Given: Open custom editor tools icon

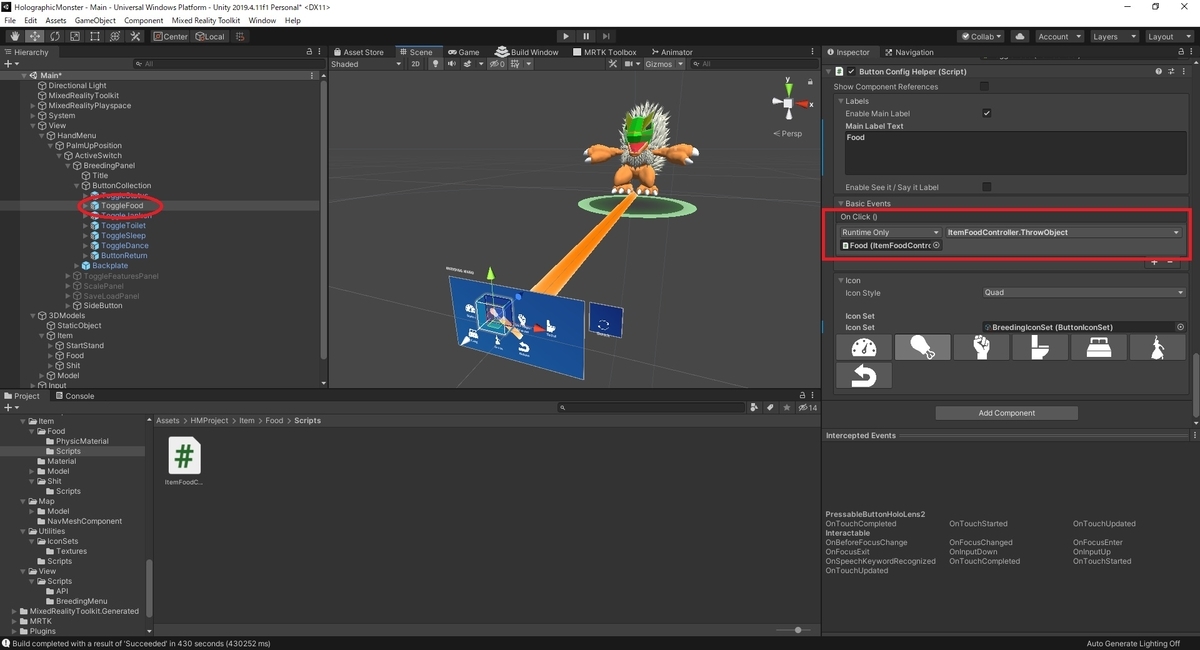Looking at the screenshot, I should pos(134,36).
